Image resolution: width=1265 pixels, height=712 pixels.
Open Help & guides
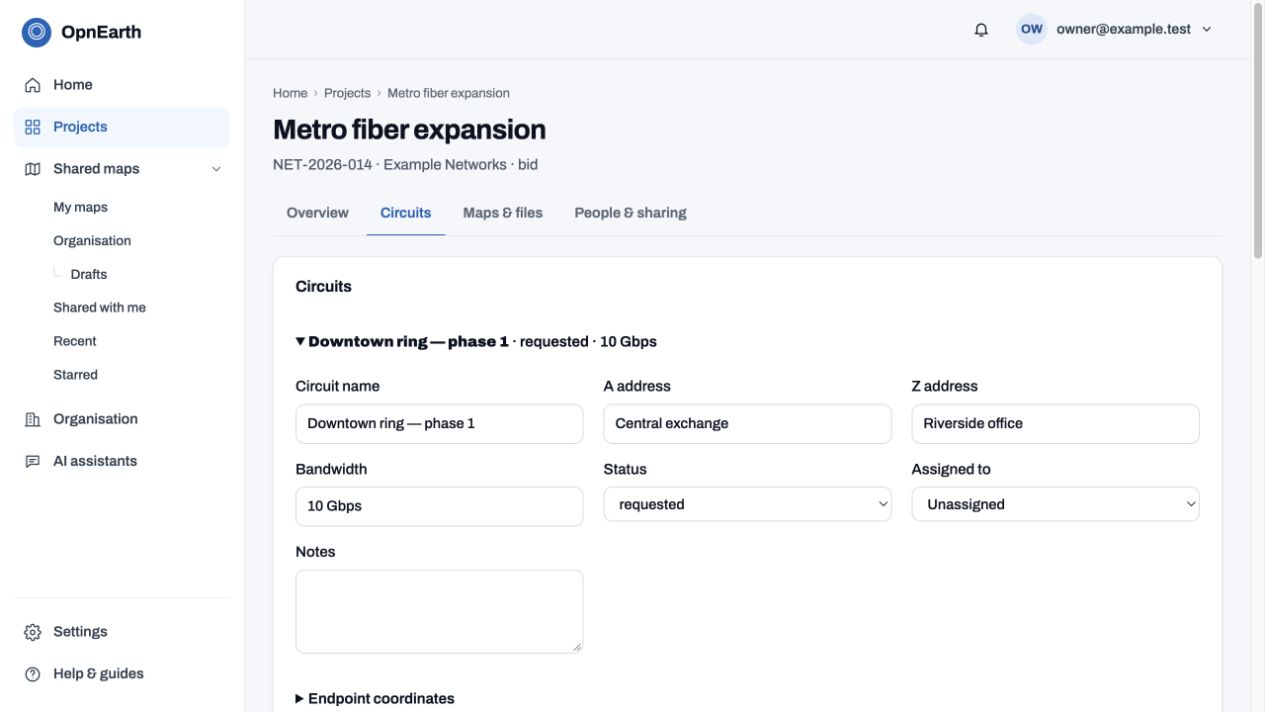tap(122, 674)
